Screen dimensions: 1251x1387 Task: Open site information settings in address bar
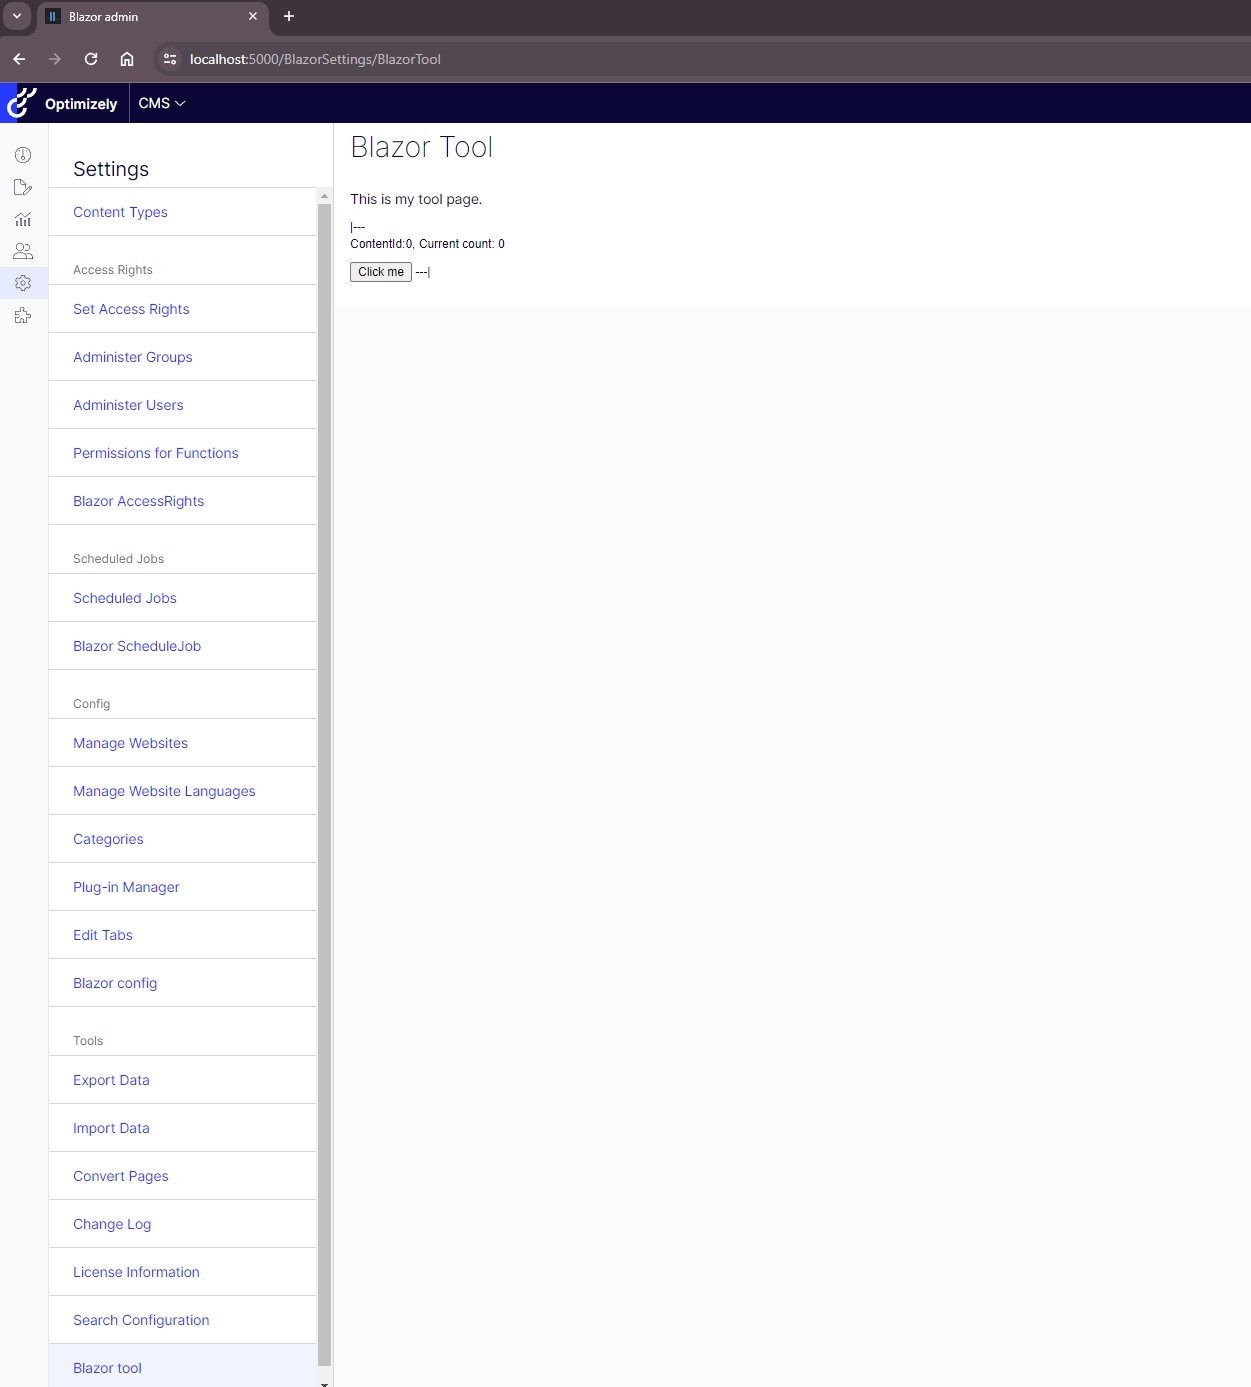[169, 59]
